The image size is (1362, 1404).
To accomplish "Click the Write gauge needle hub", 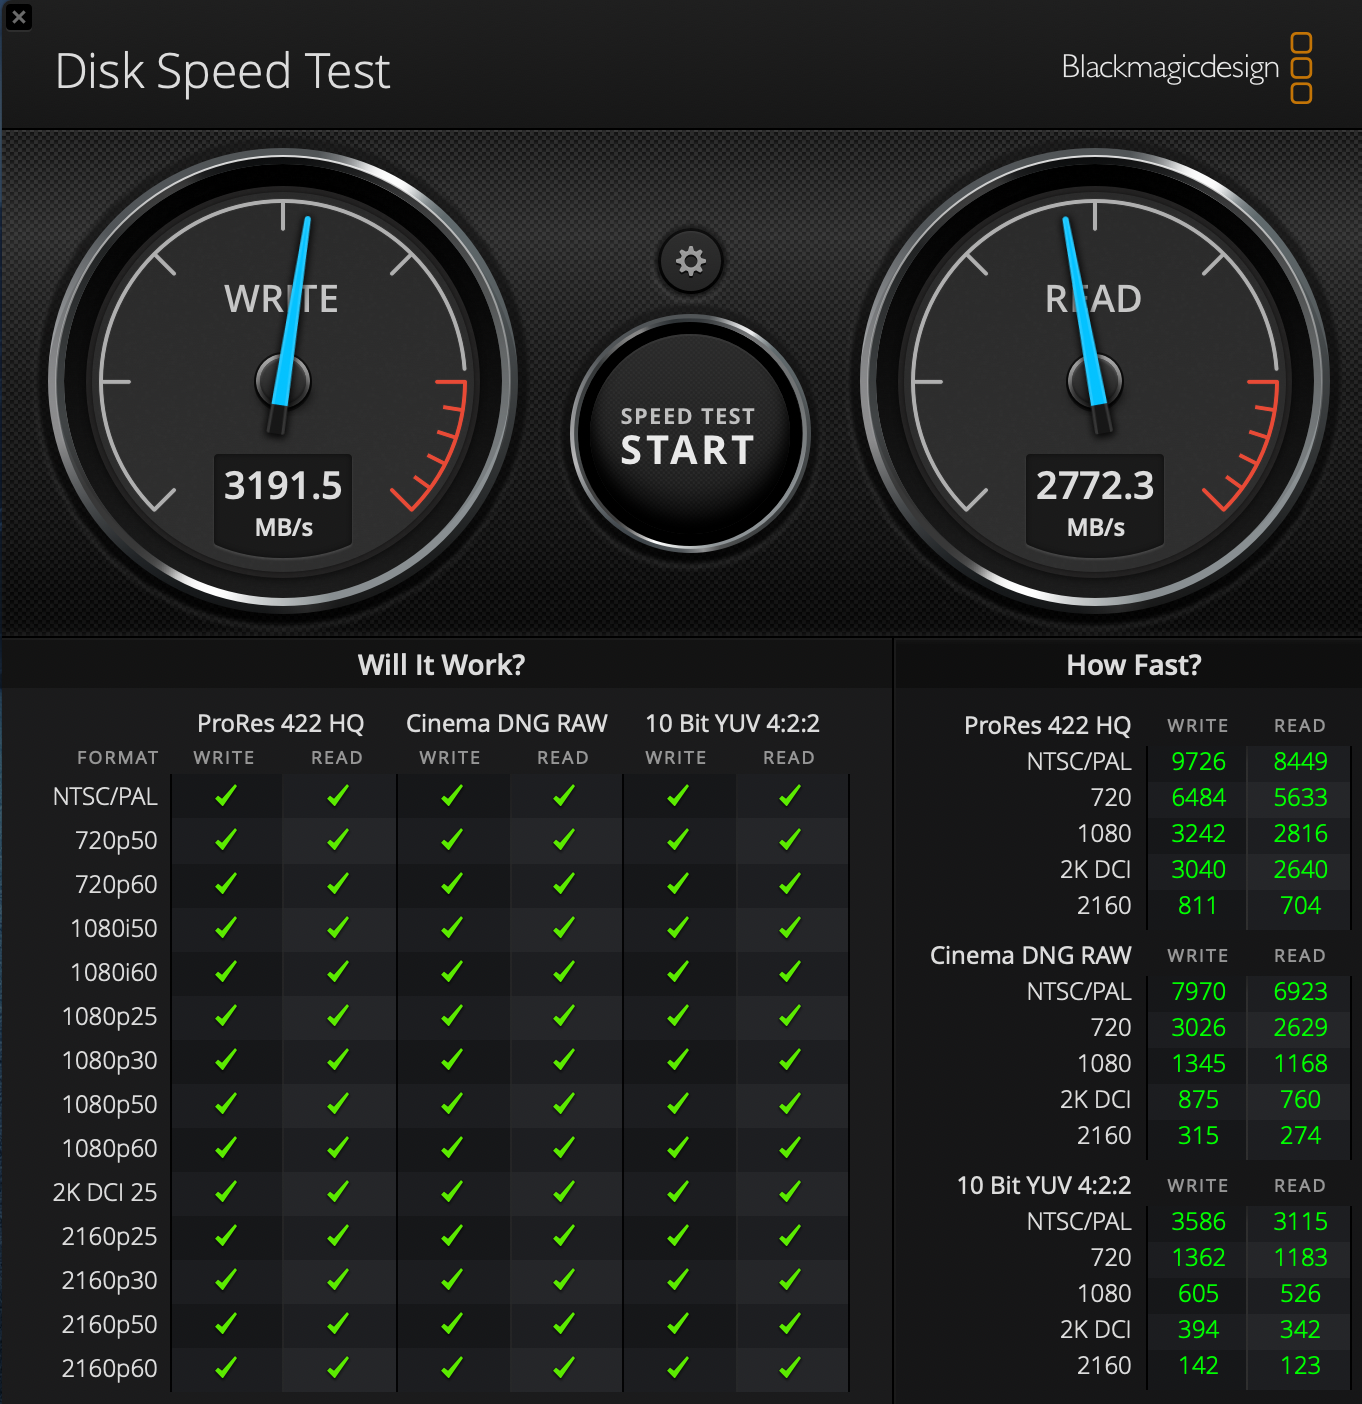I will click(x=283, y=381).
